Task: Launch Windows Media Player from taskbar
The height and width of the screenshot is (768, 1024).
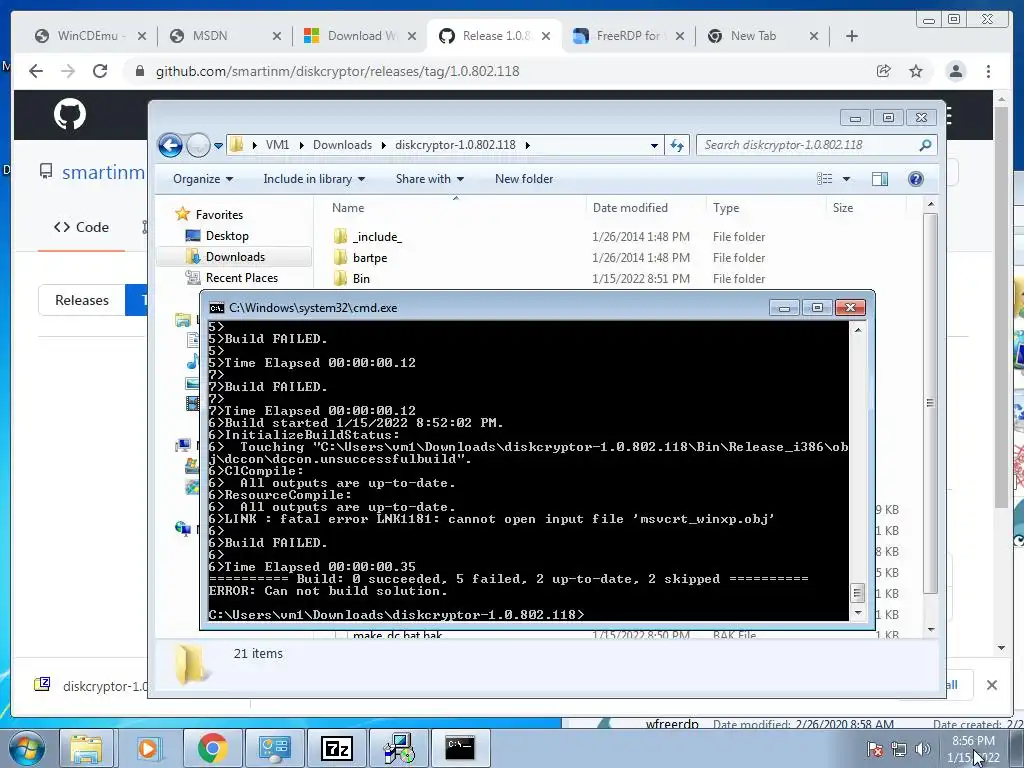Action: click(x=148, y=748)
